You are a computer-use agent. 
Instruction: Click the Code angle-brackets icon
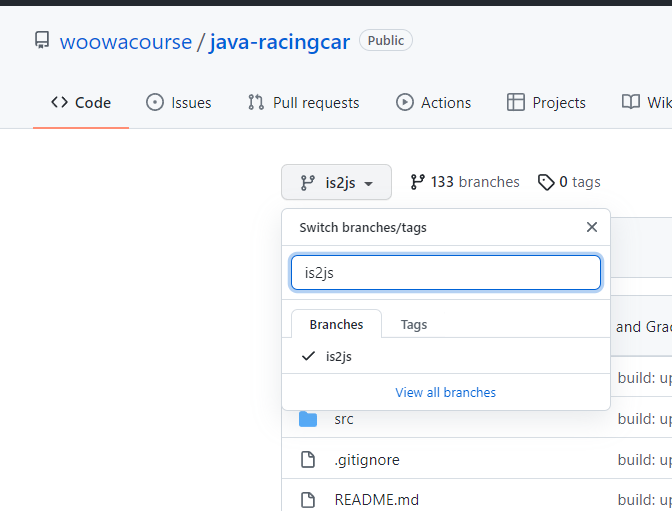[59, 102]
